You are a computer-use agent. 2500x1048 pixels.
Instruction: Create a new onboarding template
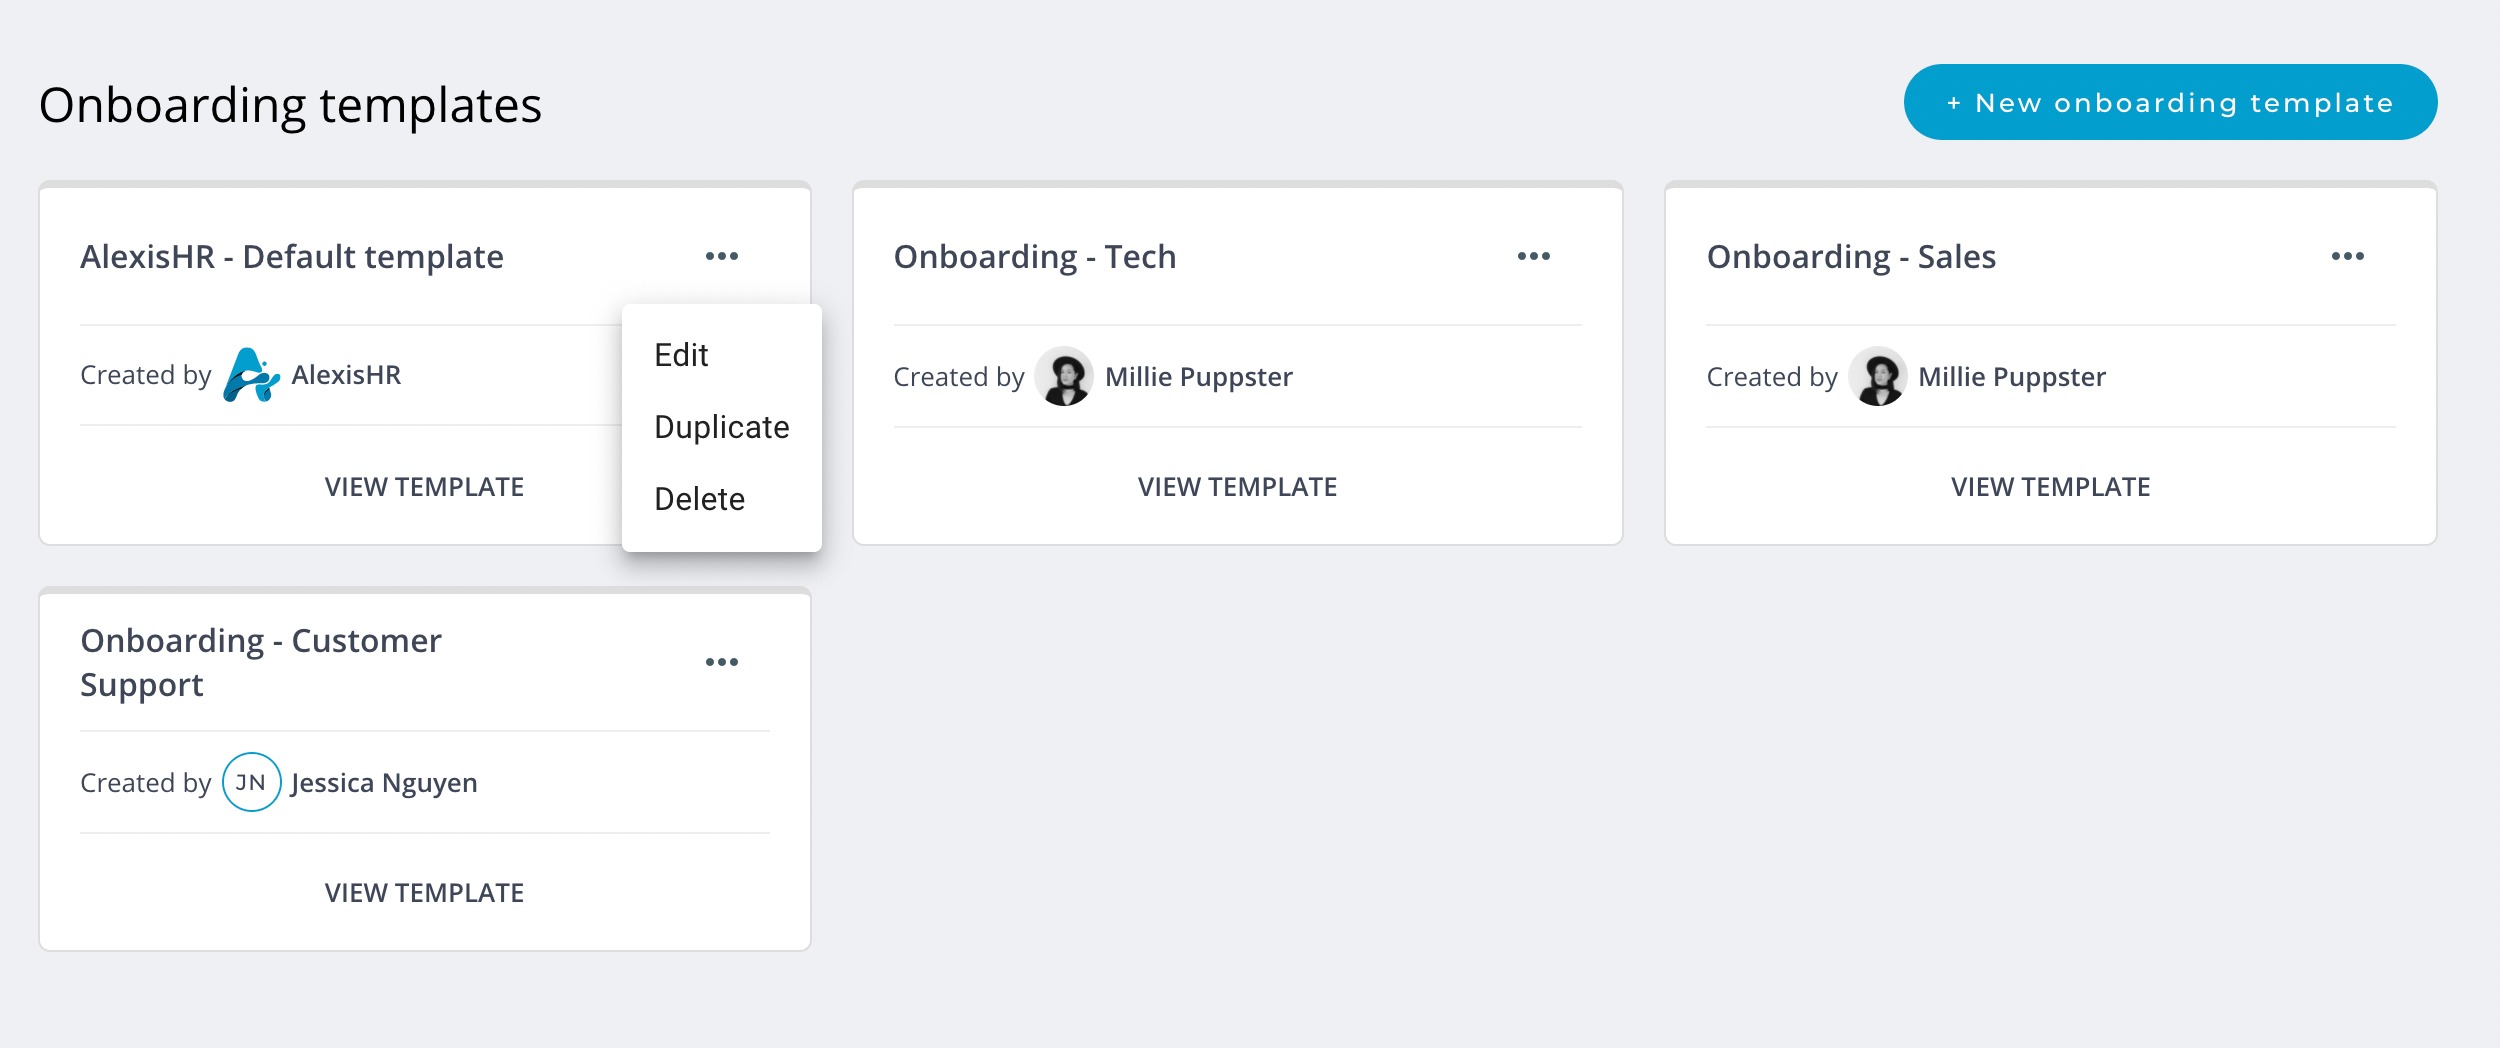click(x=2170, y=102)
